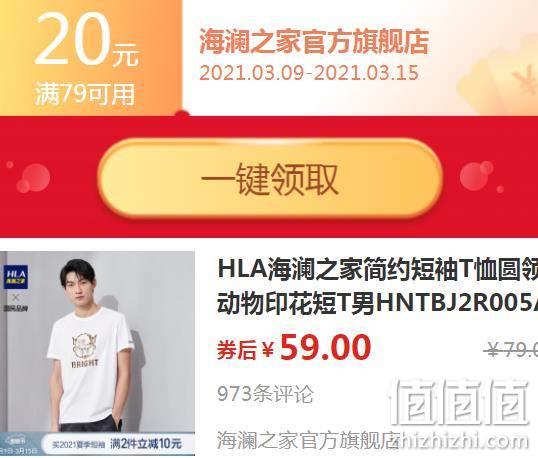Click the BRIGHT monkey print on the shirt

85,350
